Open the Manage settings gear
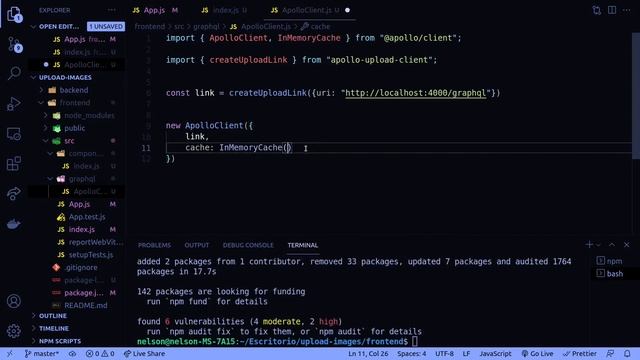Viewport: 640px width, 360px height. pyautogui.click(x=13, y=331)
